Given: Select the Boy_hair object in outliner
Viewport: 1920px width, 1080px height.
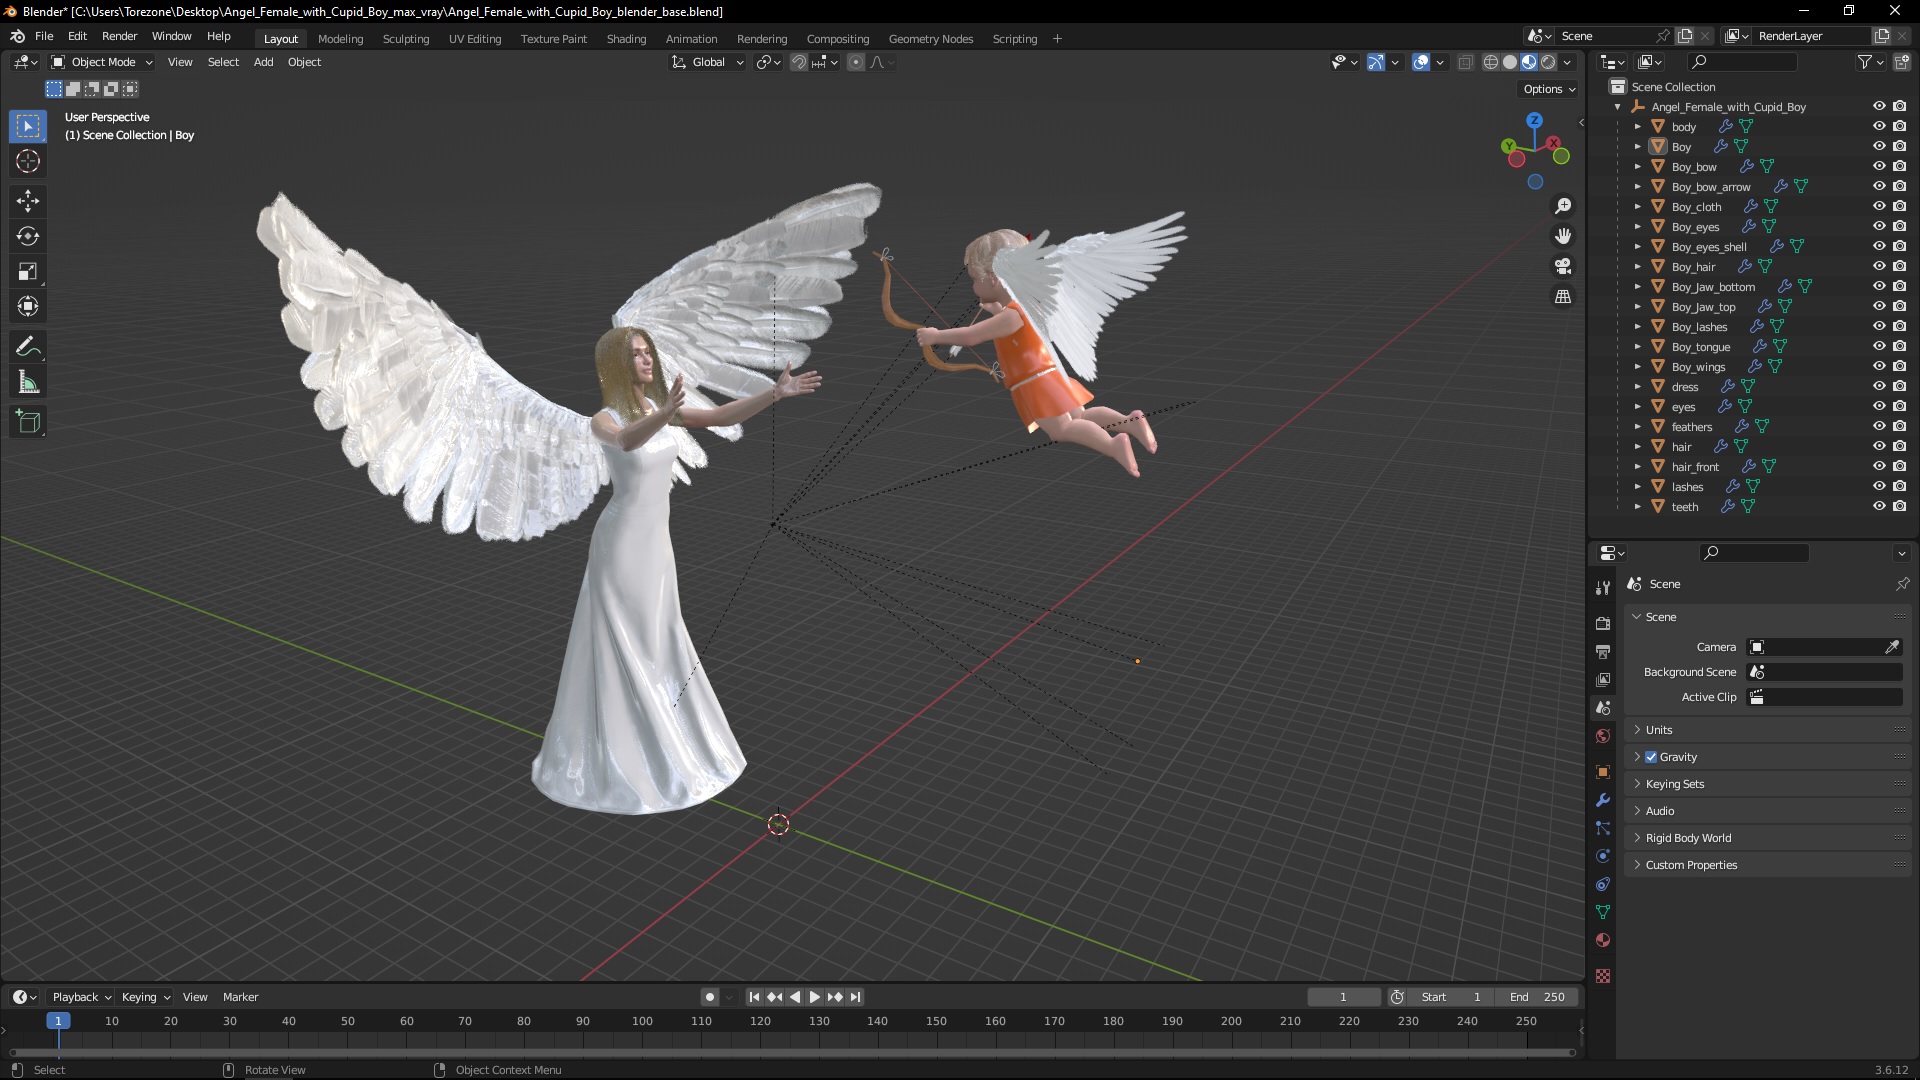Looking at the screenshot, I should click(1693, 266).
